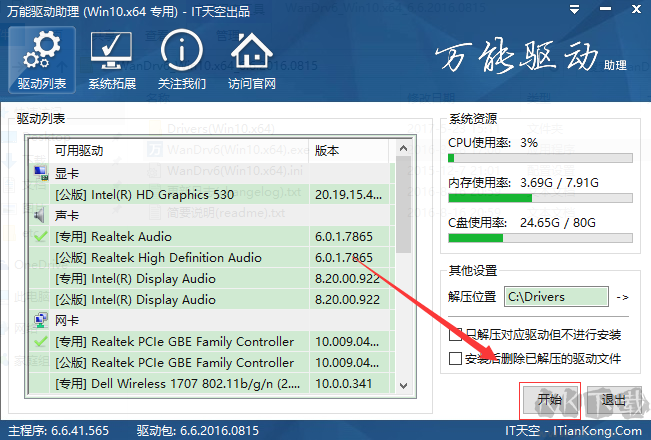The height and width of the screenshot is (440, 651).
Task: Click the 显卡 category row label
Action: pos(67,173)
